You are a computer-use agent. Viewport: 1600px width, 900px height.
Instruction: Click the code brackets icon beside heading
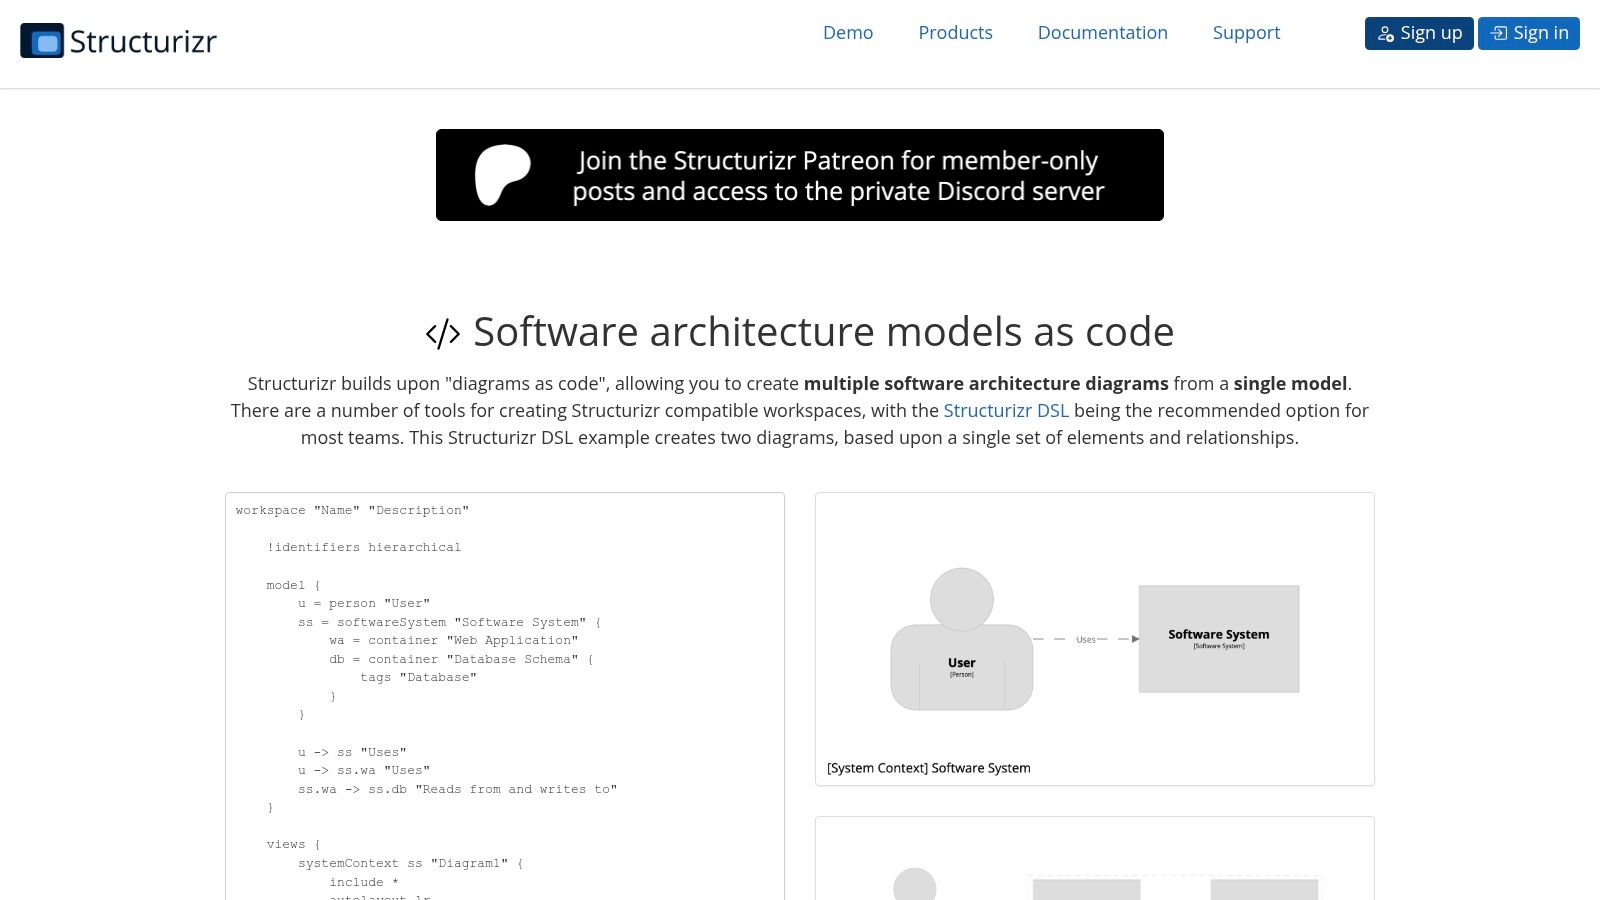[443, 333]
